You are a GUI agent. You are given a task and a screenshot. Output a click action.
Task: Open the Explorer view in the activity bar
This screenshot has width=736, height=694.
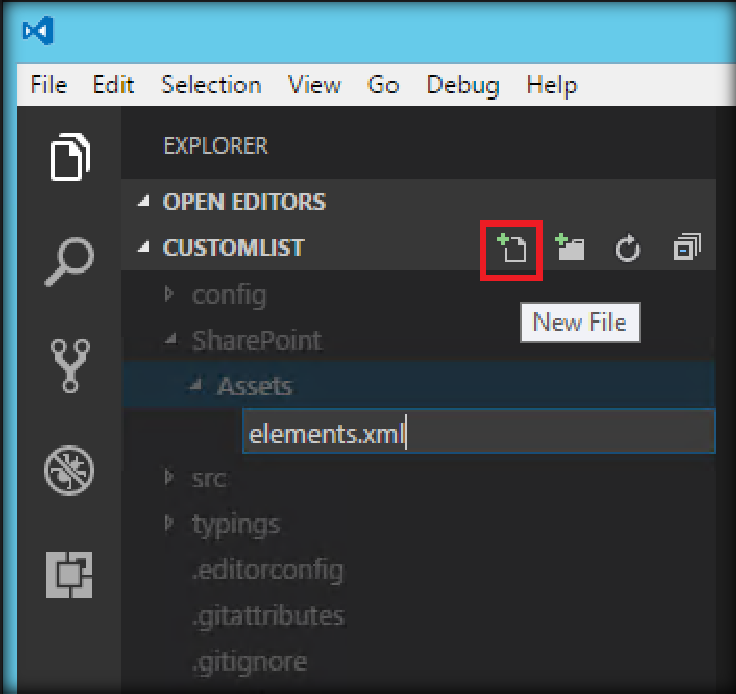point(70,157)
